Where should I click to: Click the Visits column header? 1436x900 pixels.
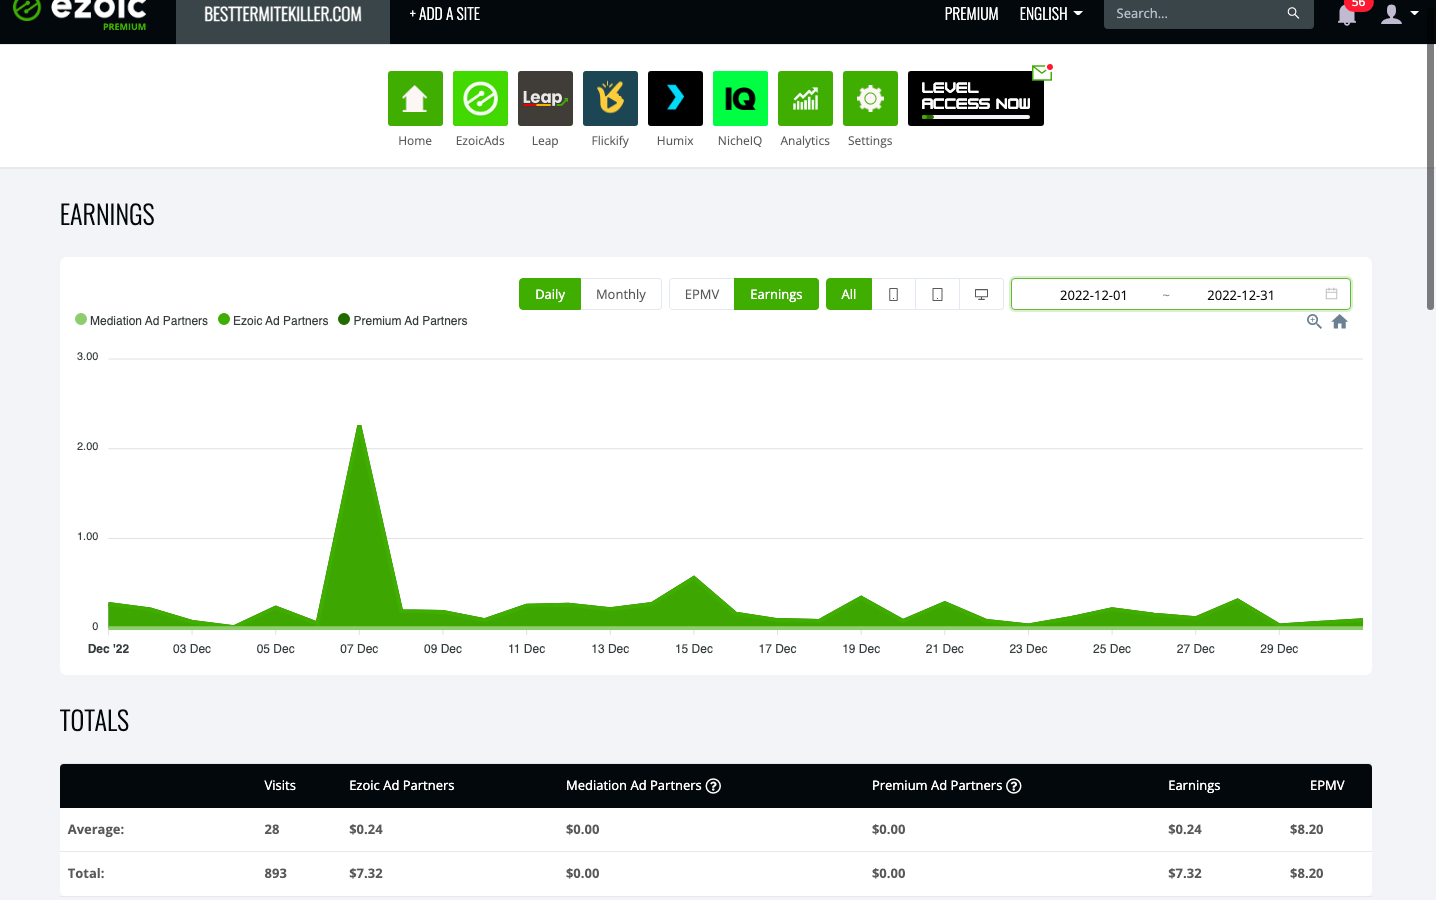click(x=280, y=786)
